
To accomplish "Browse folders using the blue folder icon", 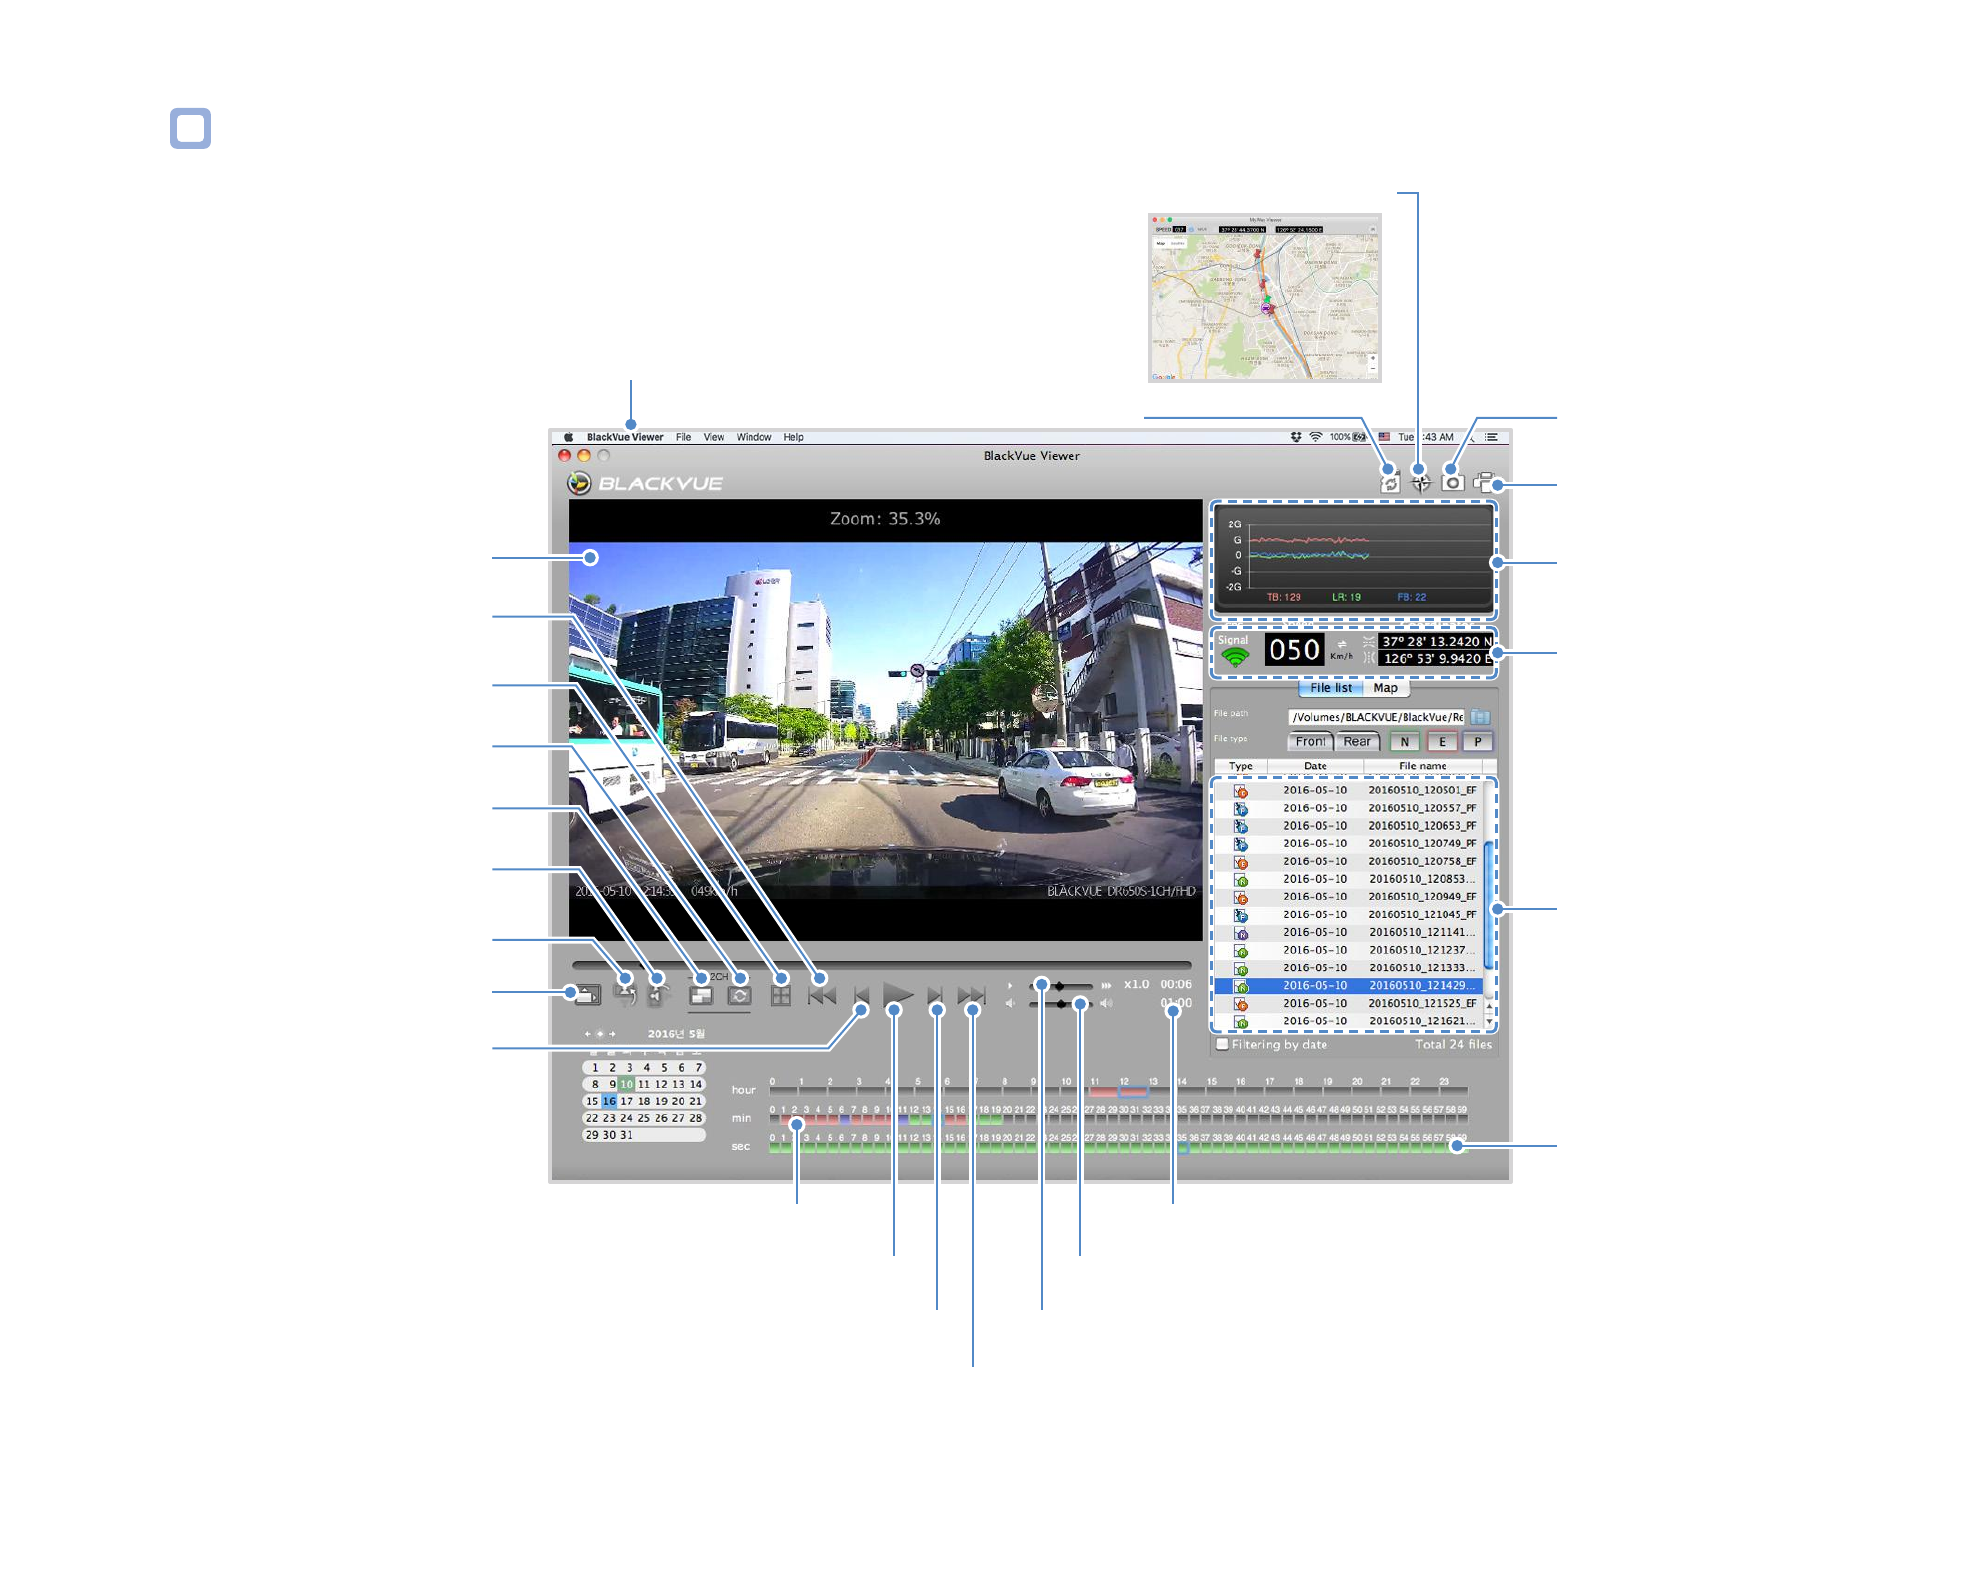I will (1481, 717).
